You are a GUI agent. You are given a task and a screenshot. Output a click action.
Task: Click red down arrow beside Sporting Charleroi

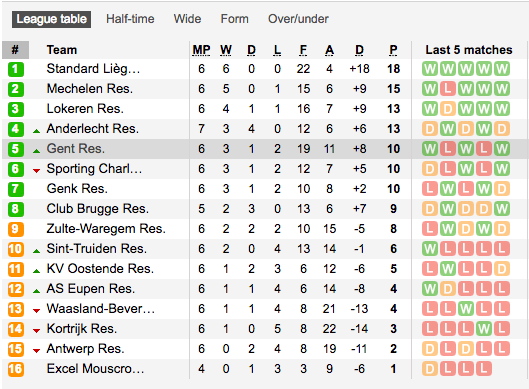36,171
